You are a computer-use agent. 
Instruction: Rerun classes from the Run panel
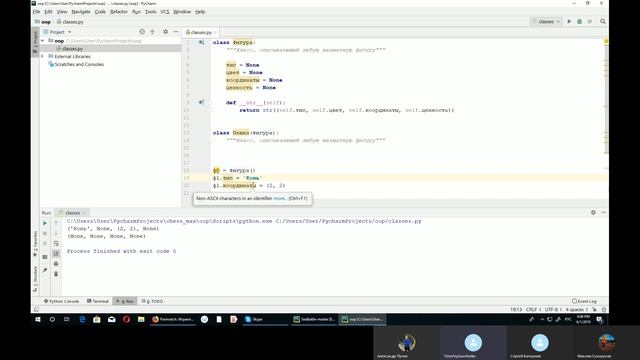pyautogui.click(x=45, y=224)
